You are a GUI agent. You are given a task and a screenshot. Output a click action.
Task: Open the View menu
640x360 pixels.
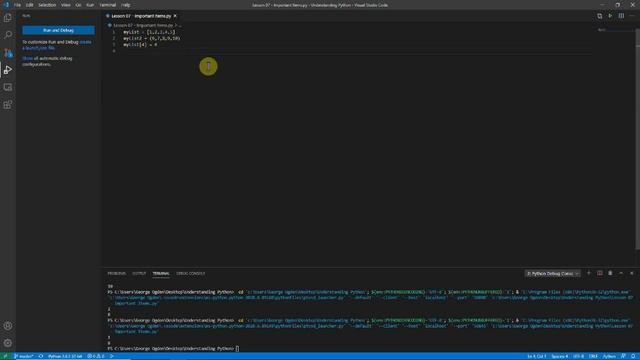(x=66, y=5)
